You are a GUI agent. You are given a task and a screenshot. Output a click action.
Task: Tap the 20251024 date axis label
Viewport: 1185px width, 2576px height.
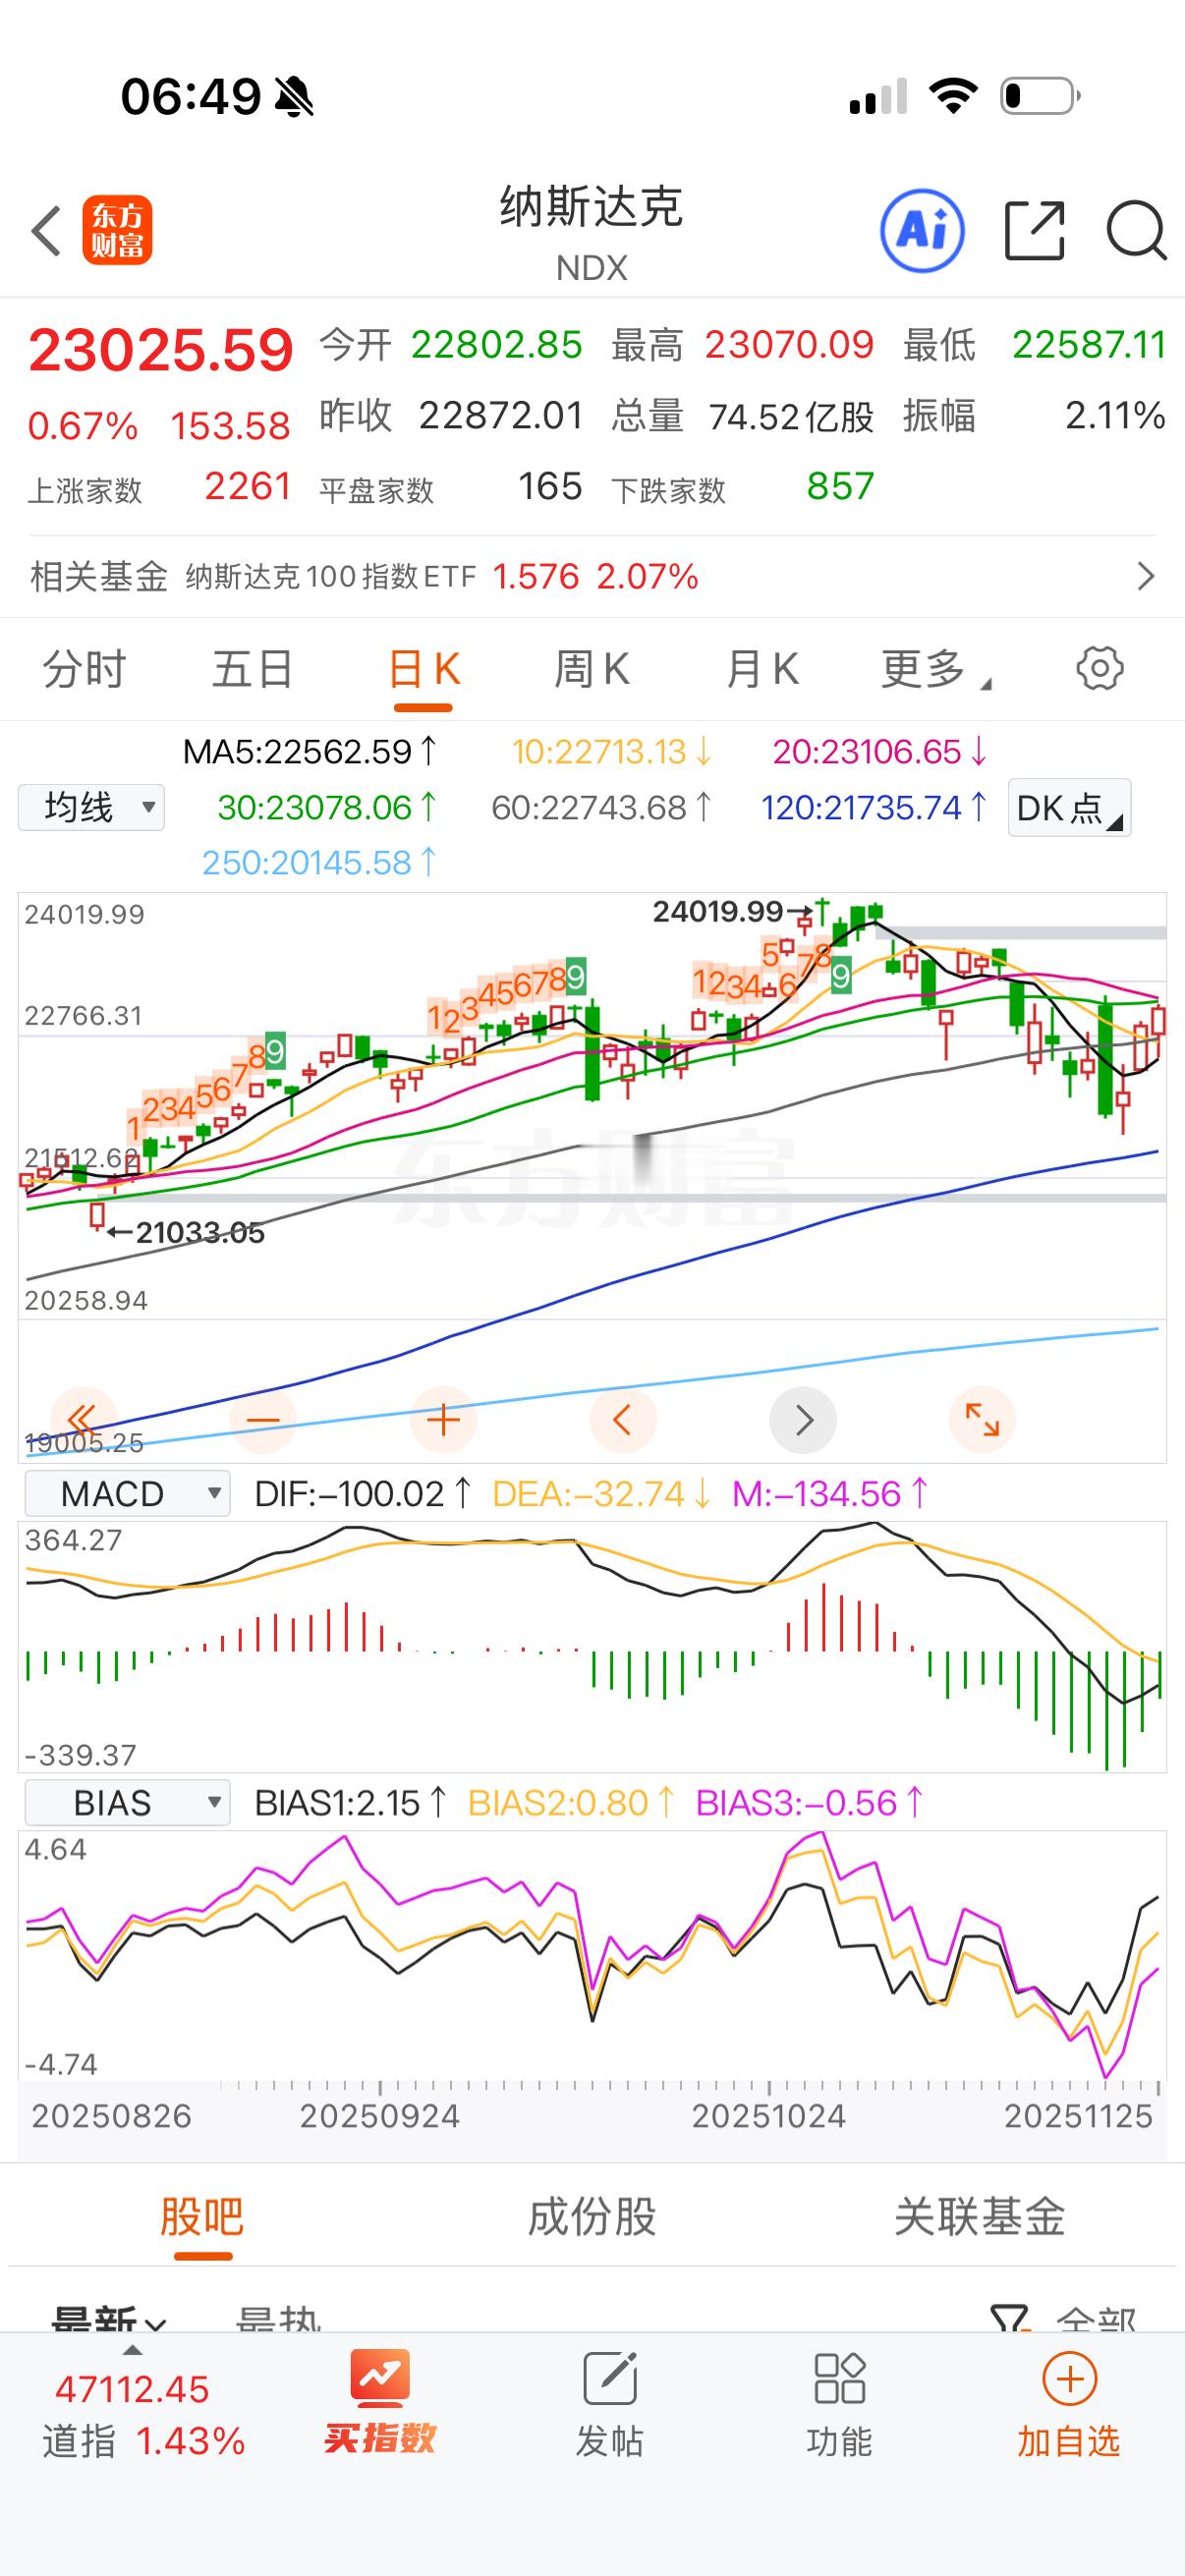769,2115
